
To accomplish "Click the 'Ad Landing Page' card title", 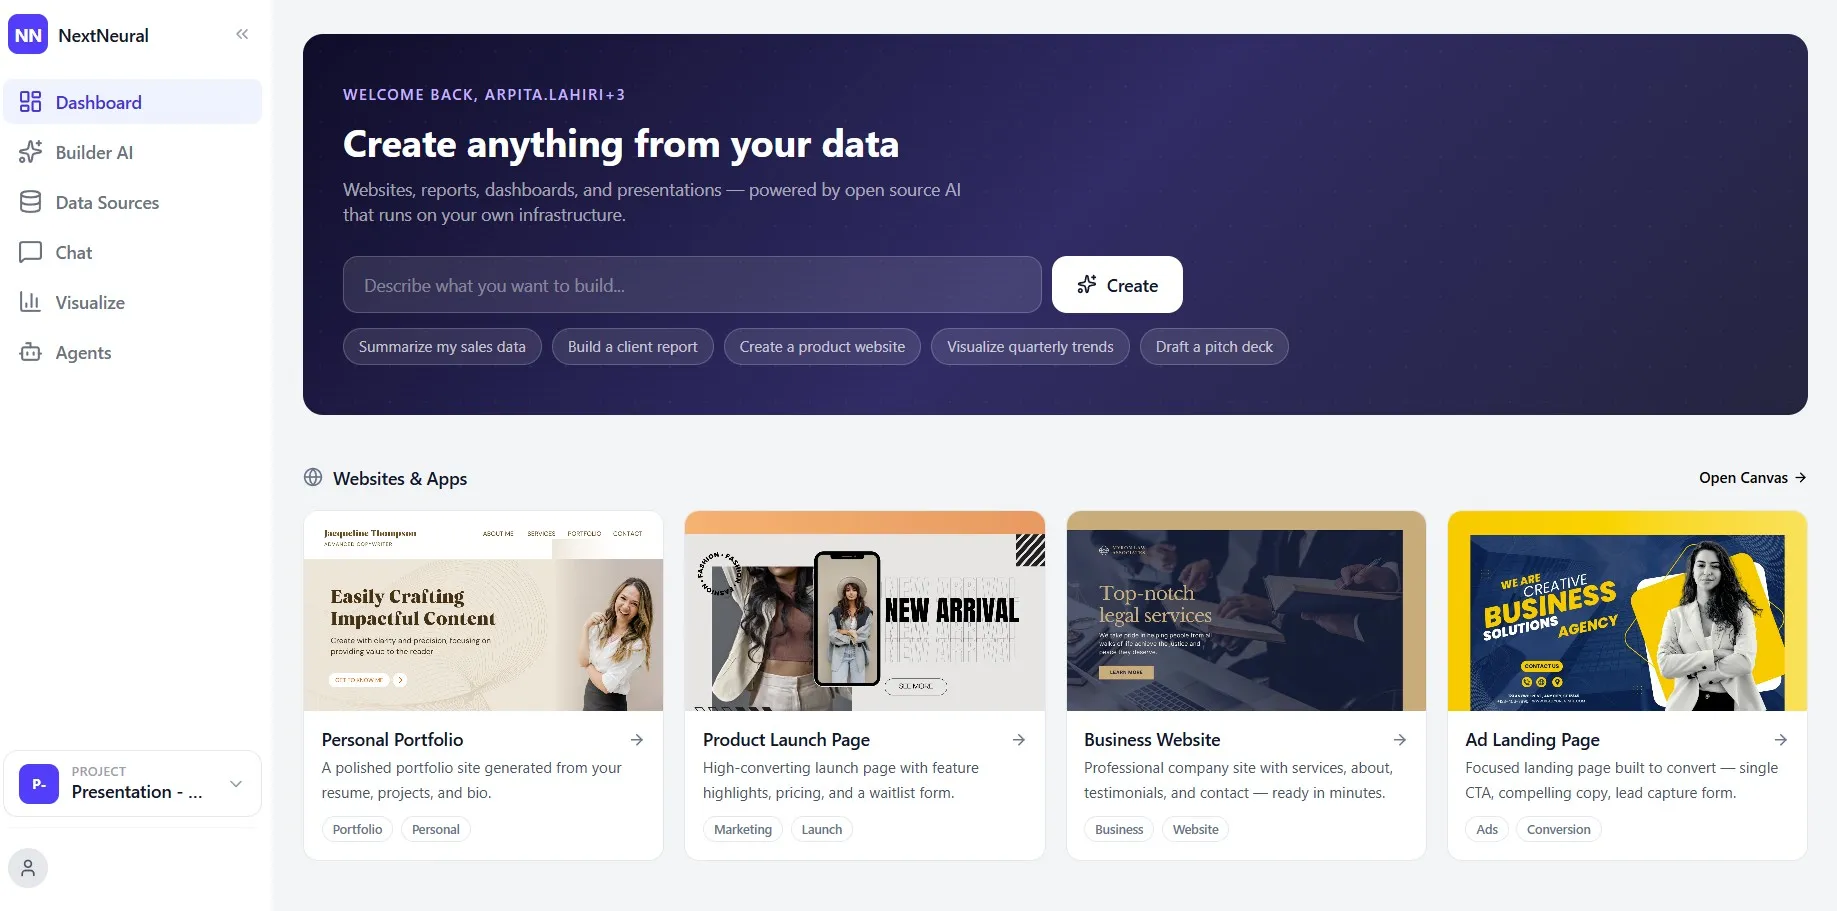I will point(1532,740).
